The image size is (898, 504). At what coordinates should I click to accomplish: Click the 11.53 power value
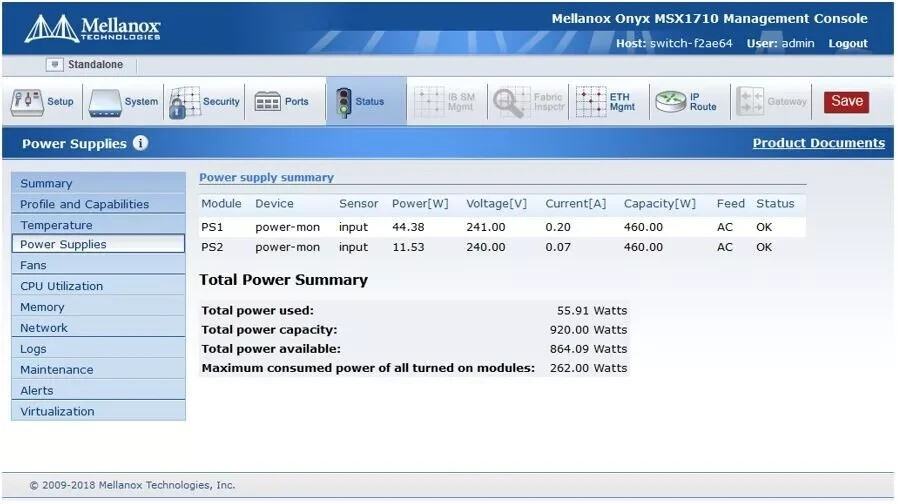coord(408,247)
